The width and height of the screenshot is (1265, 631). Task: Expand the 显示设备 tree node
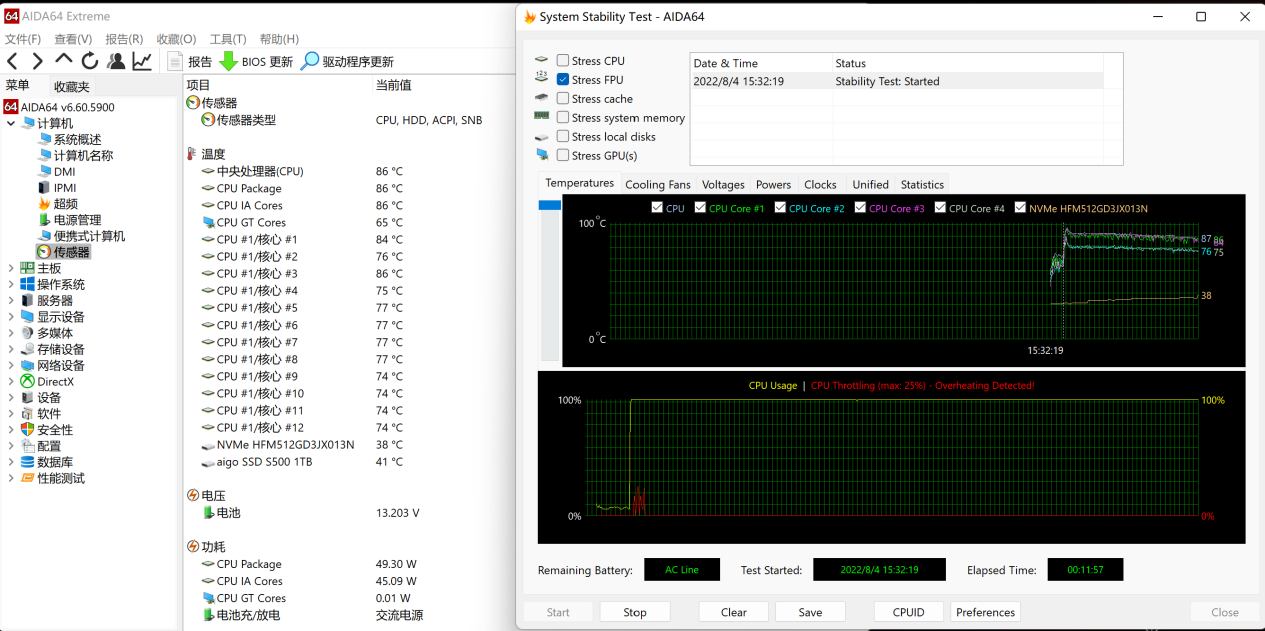point(11,317)
